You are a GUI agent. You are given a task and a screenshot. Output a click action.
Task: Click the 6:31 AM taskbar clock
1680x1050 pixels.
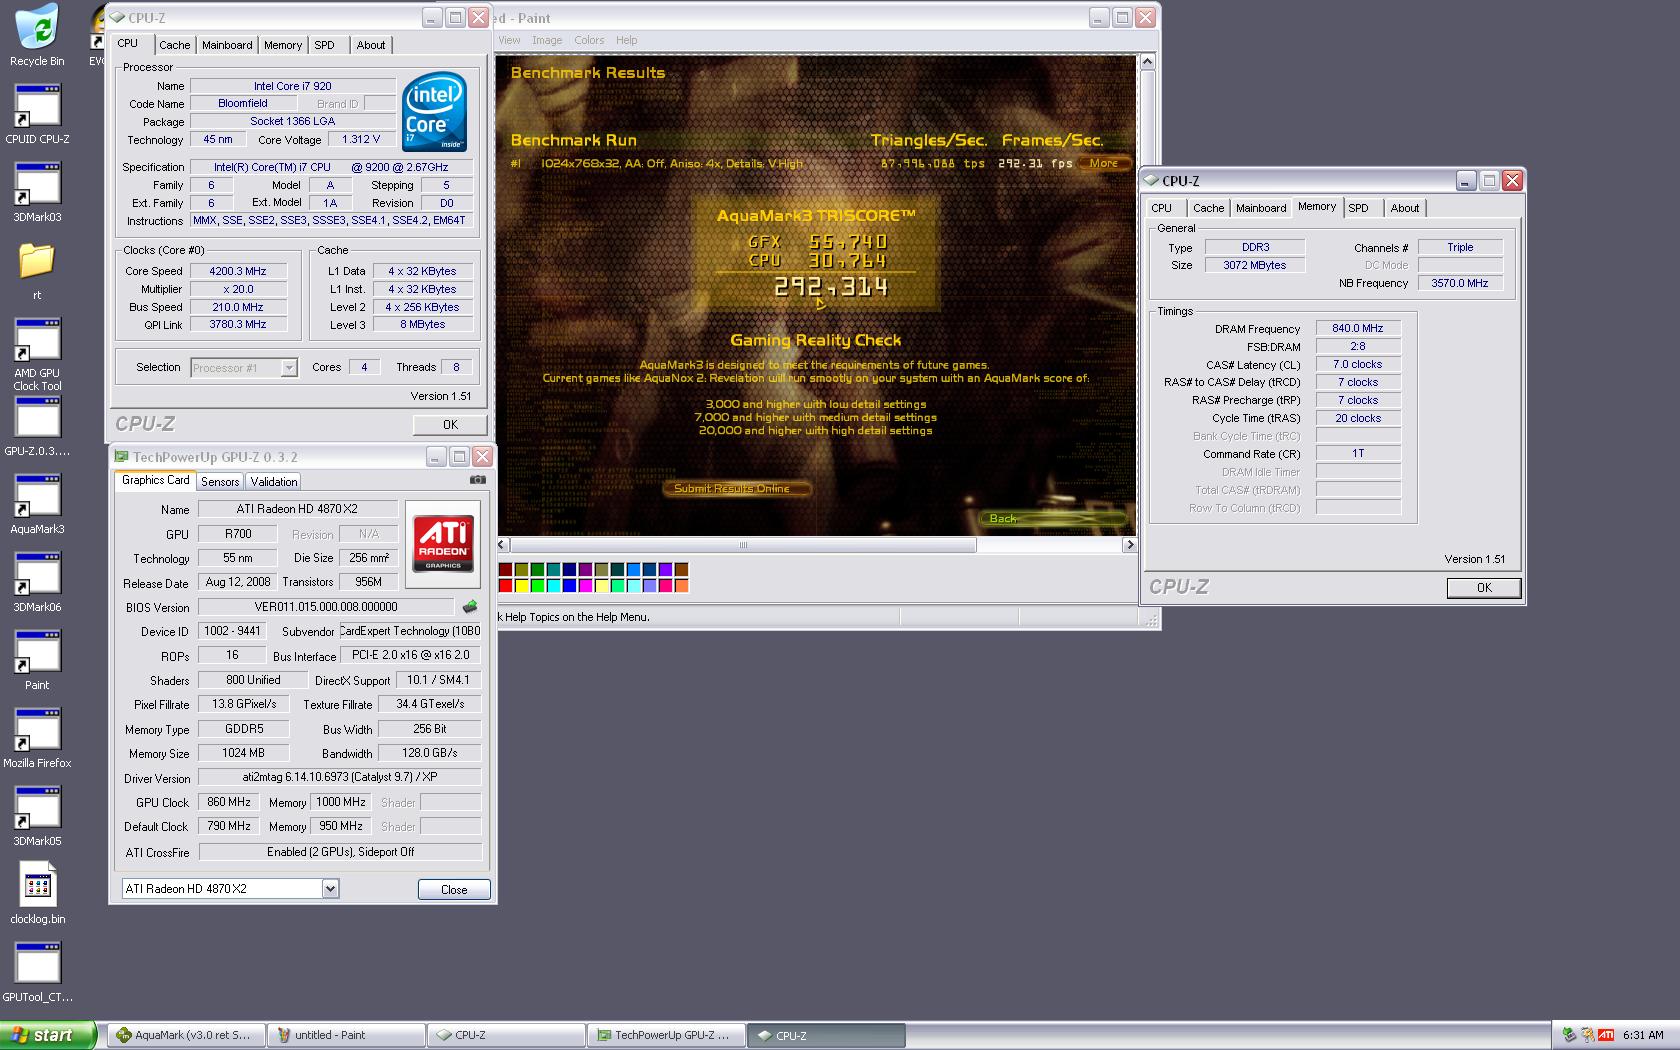[x=1643, y=1035]
